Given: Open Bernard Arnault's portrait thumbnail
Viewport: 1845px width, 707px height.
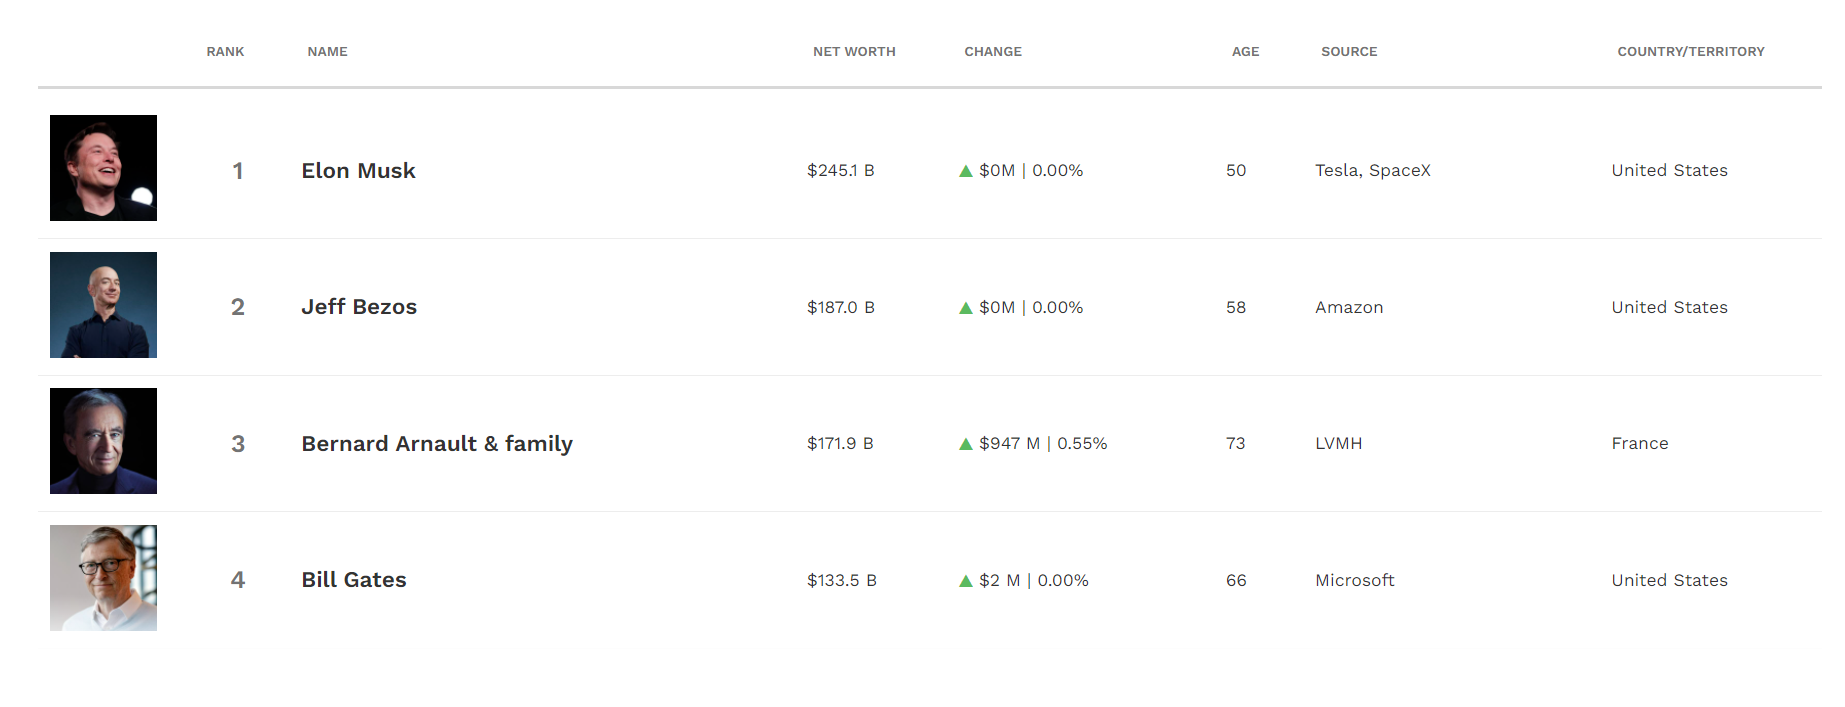Looking at the screenshot, I should coord(103,441).
